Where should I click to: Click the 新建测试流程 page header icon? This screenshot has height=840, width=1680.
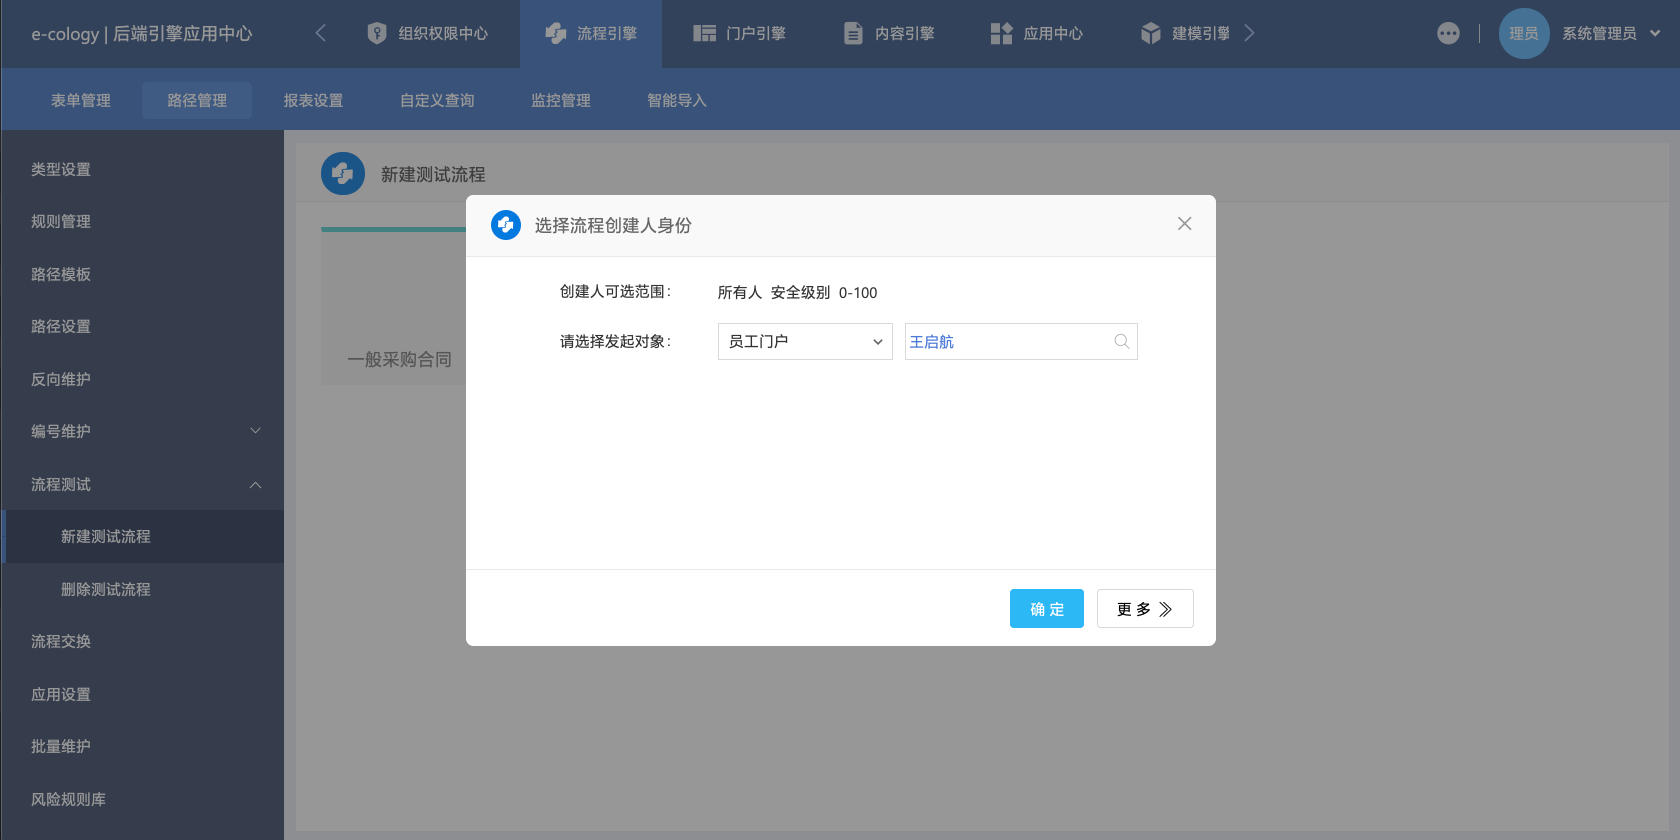pyautogui.click(x=343, y=173)
